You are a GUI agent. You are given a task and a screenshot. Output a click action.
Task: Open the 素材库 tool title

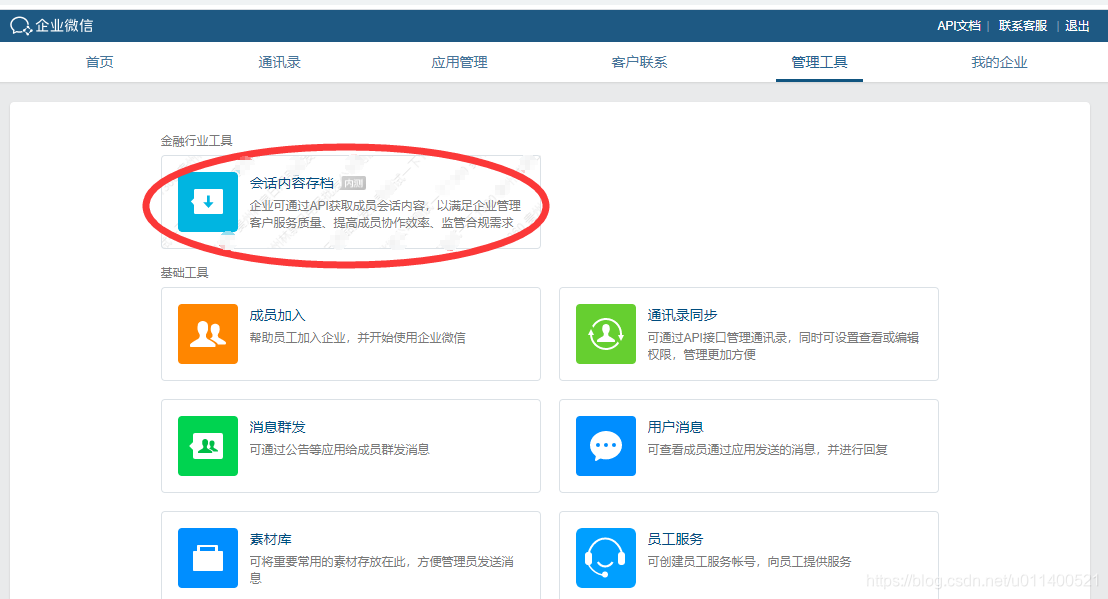coord(271,540)
